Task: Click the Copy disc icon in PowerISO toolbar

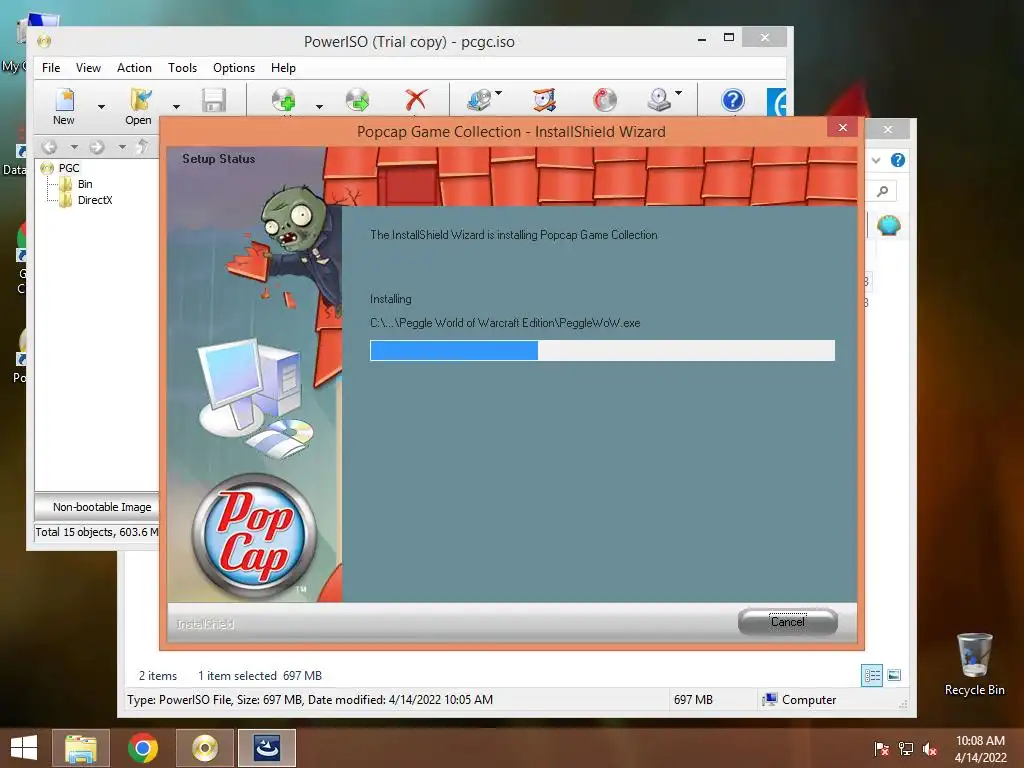Action: [480, 100]
